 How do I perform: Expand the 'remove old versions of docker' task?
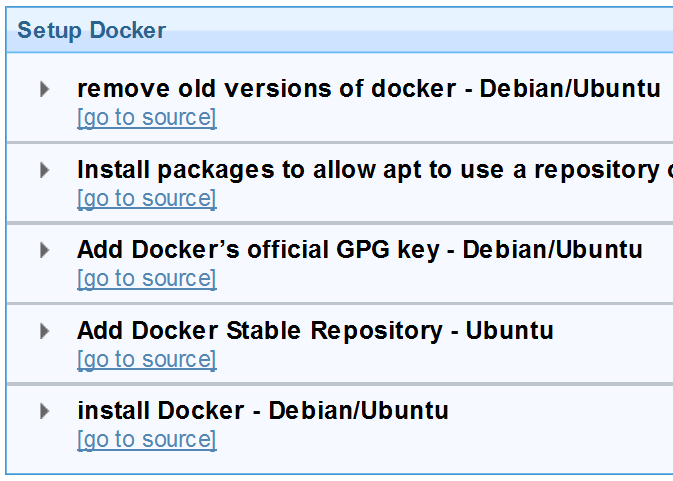44,89
